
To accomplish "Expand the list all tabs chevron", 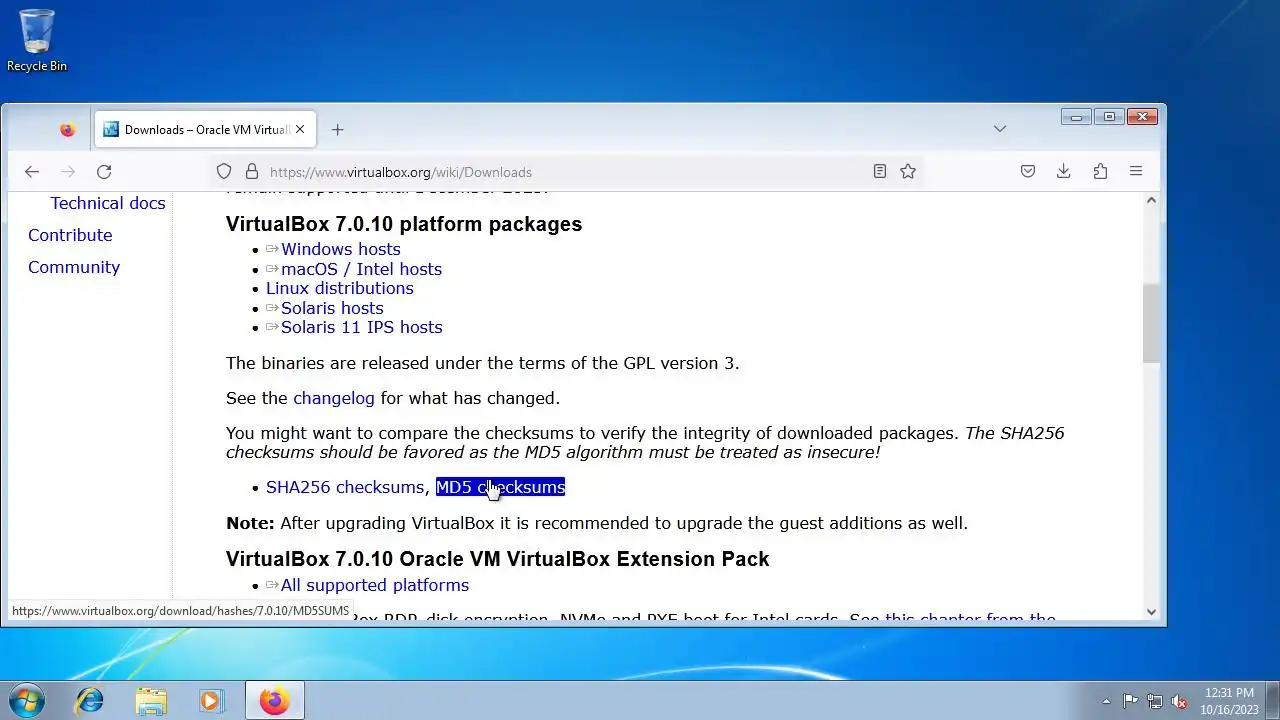I will [x=999, y=129].
